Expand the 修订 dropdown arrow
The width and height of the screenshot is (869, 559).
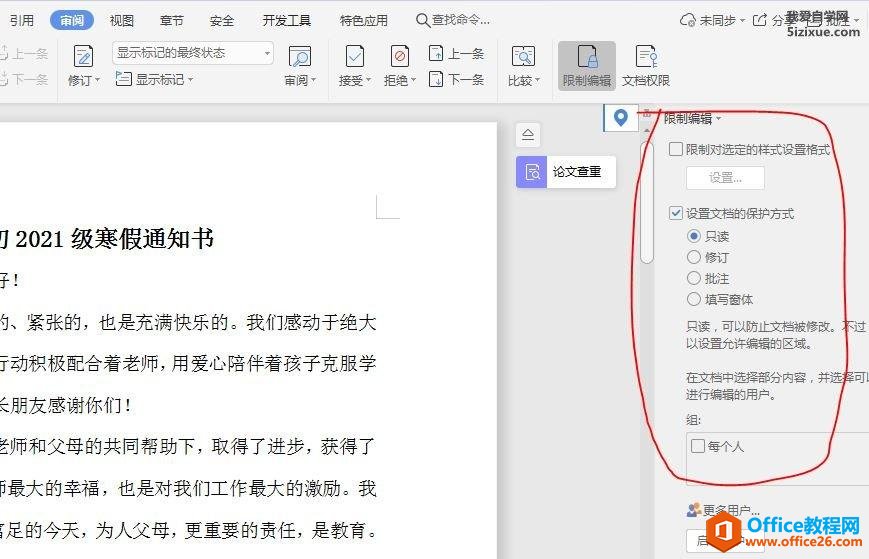(98, 80)
